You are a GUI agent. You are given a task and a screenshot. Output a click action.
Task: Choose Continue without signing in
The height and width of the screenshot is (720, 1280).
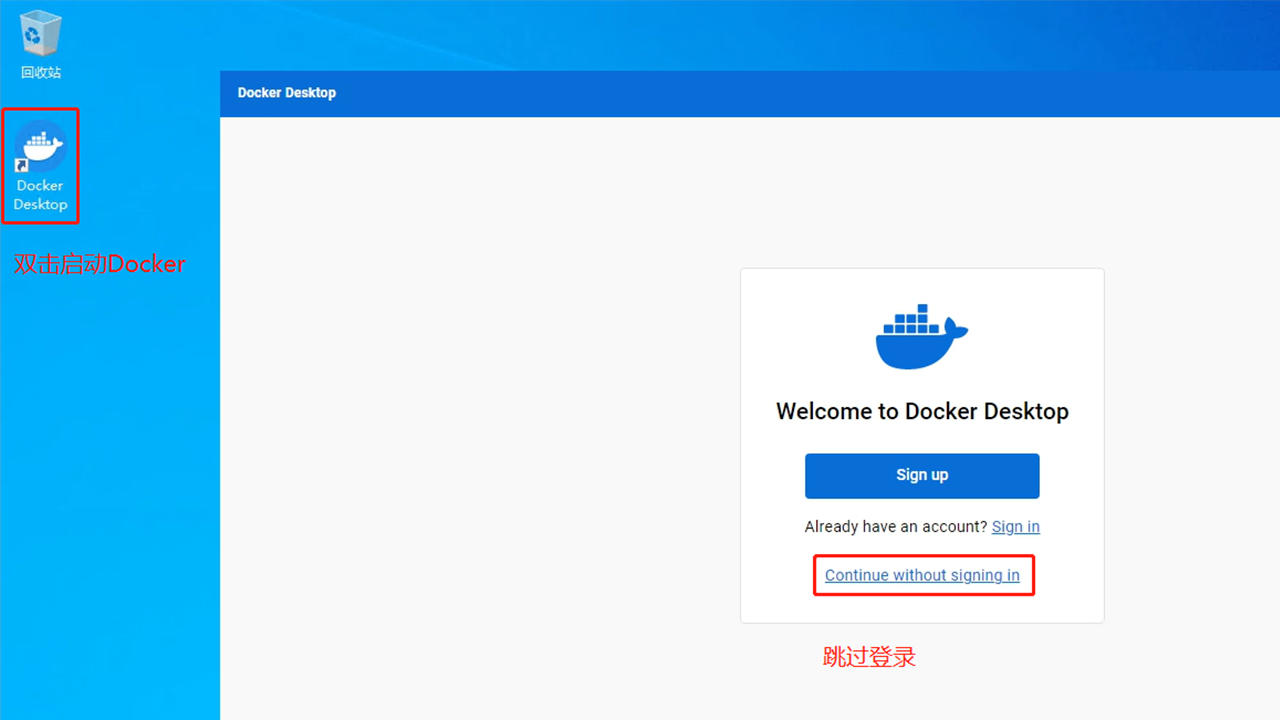(922, 575)
